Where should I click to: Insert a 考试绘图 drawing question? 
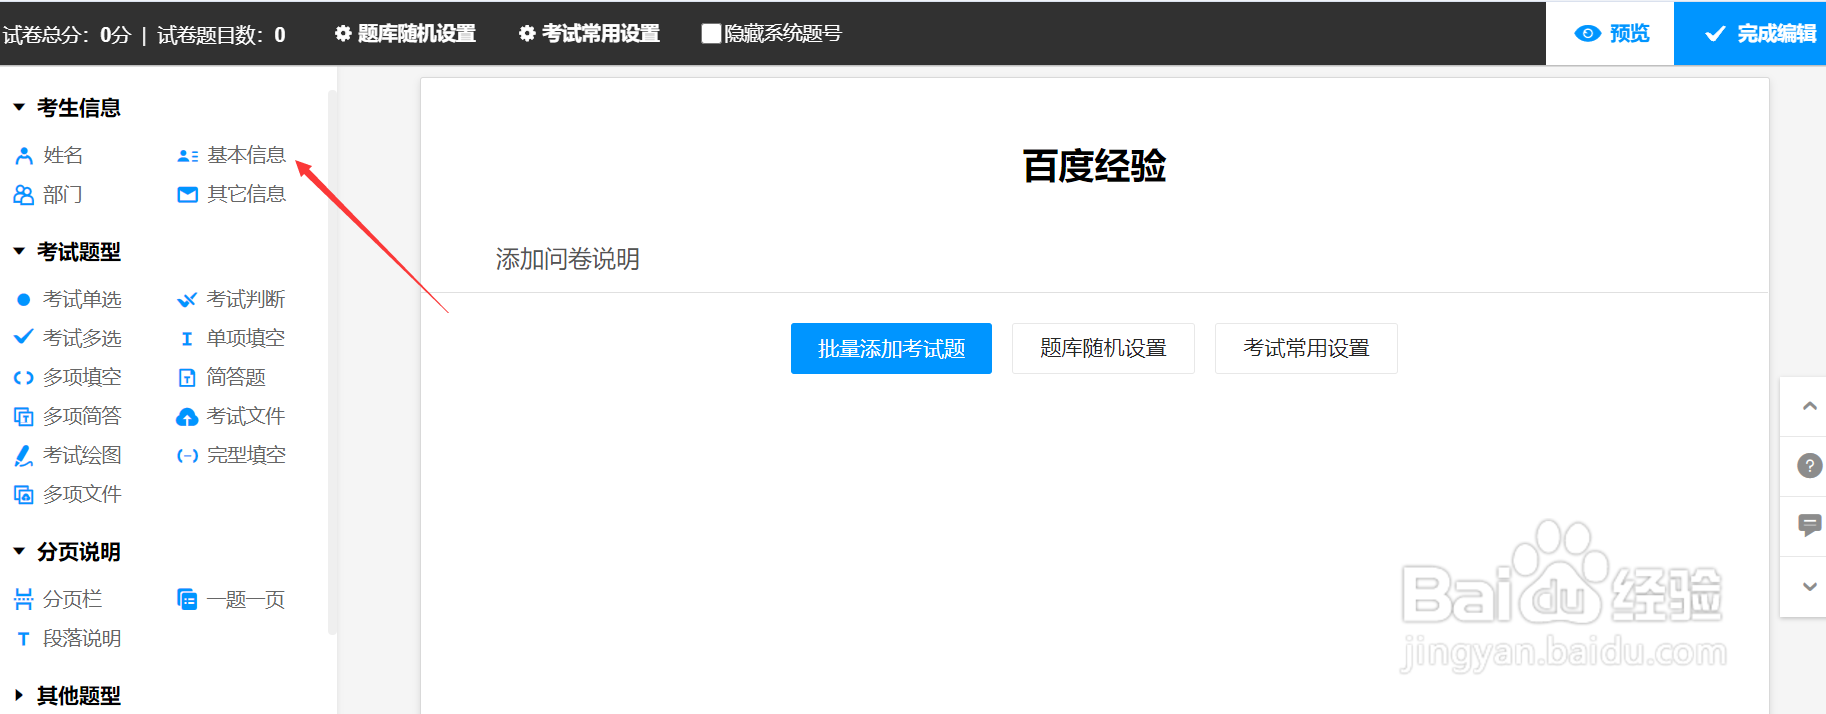[68, 455]
